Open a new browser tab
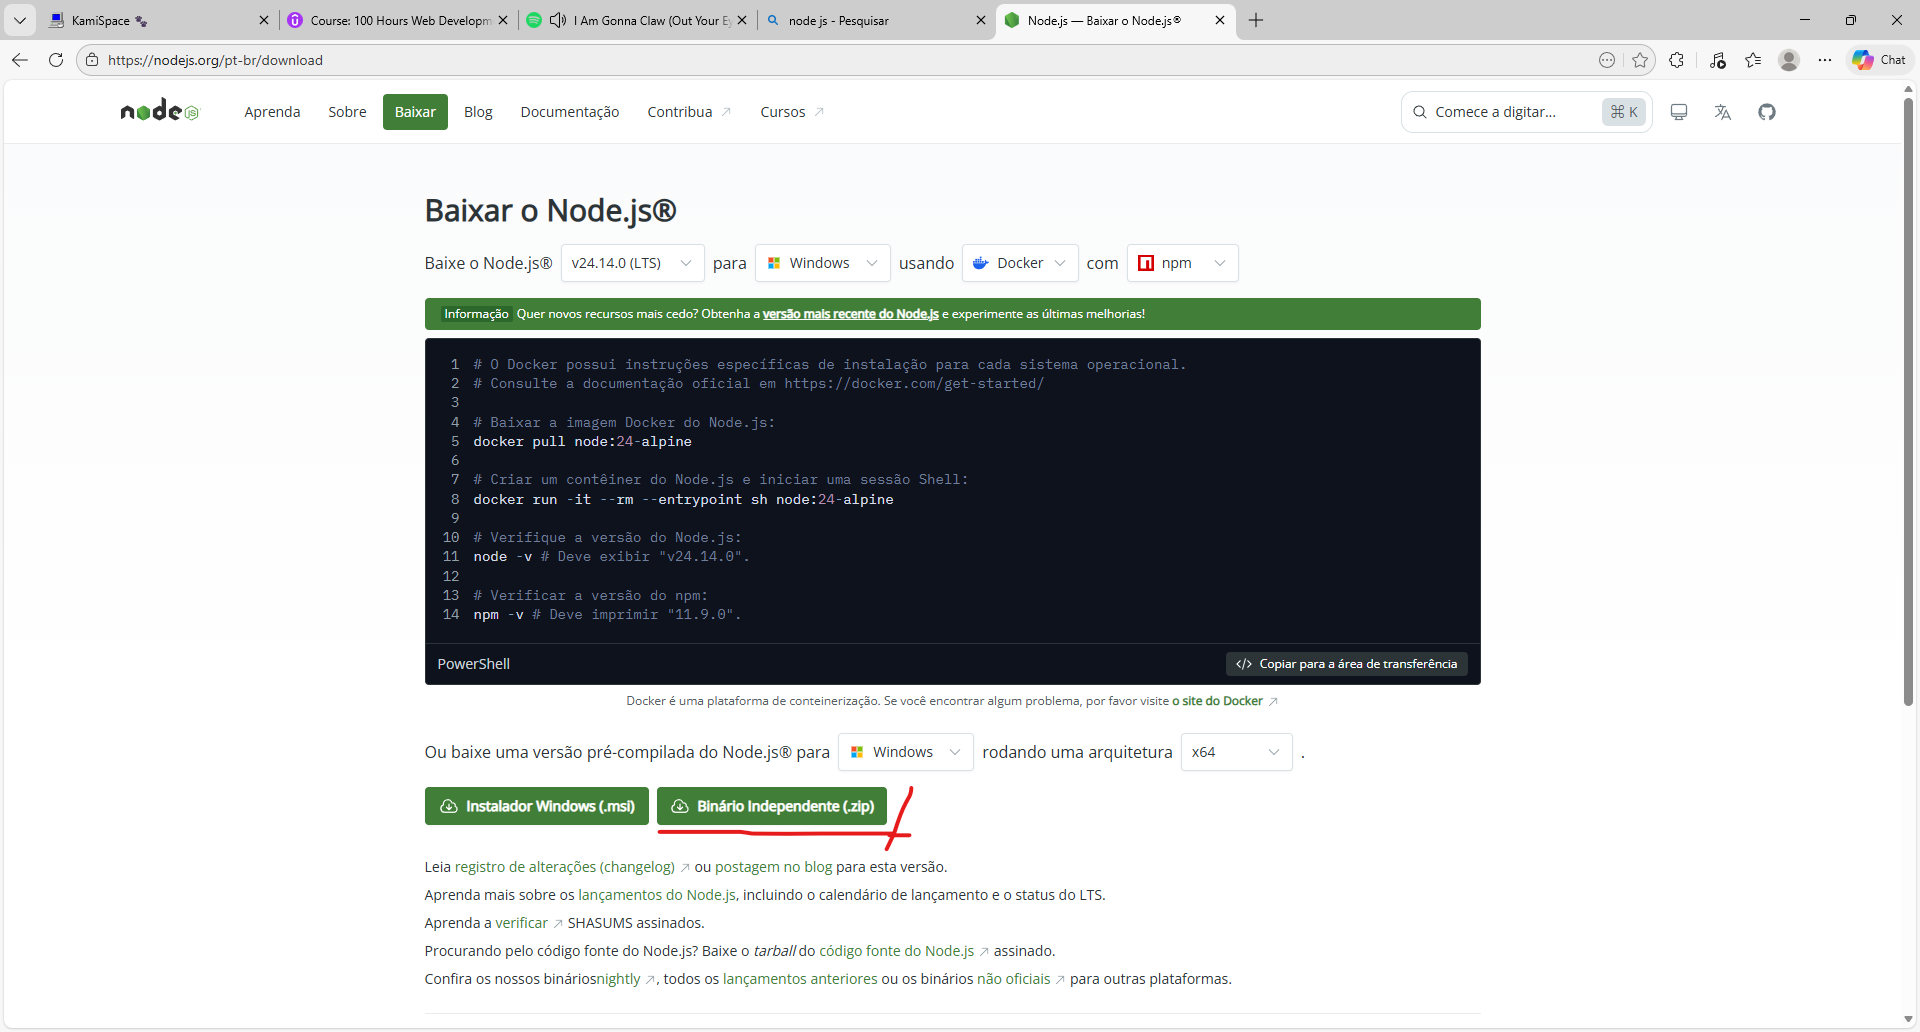 pyautogui.click(x=1256, y=20)
